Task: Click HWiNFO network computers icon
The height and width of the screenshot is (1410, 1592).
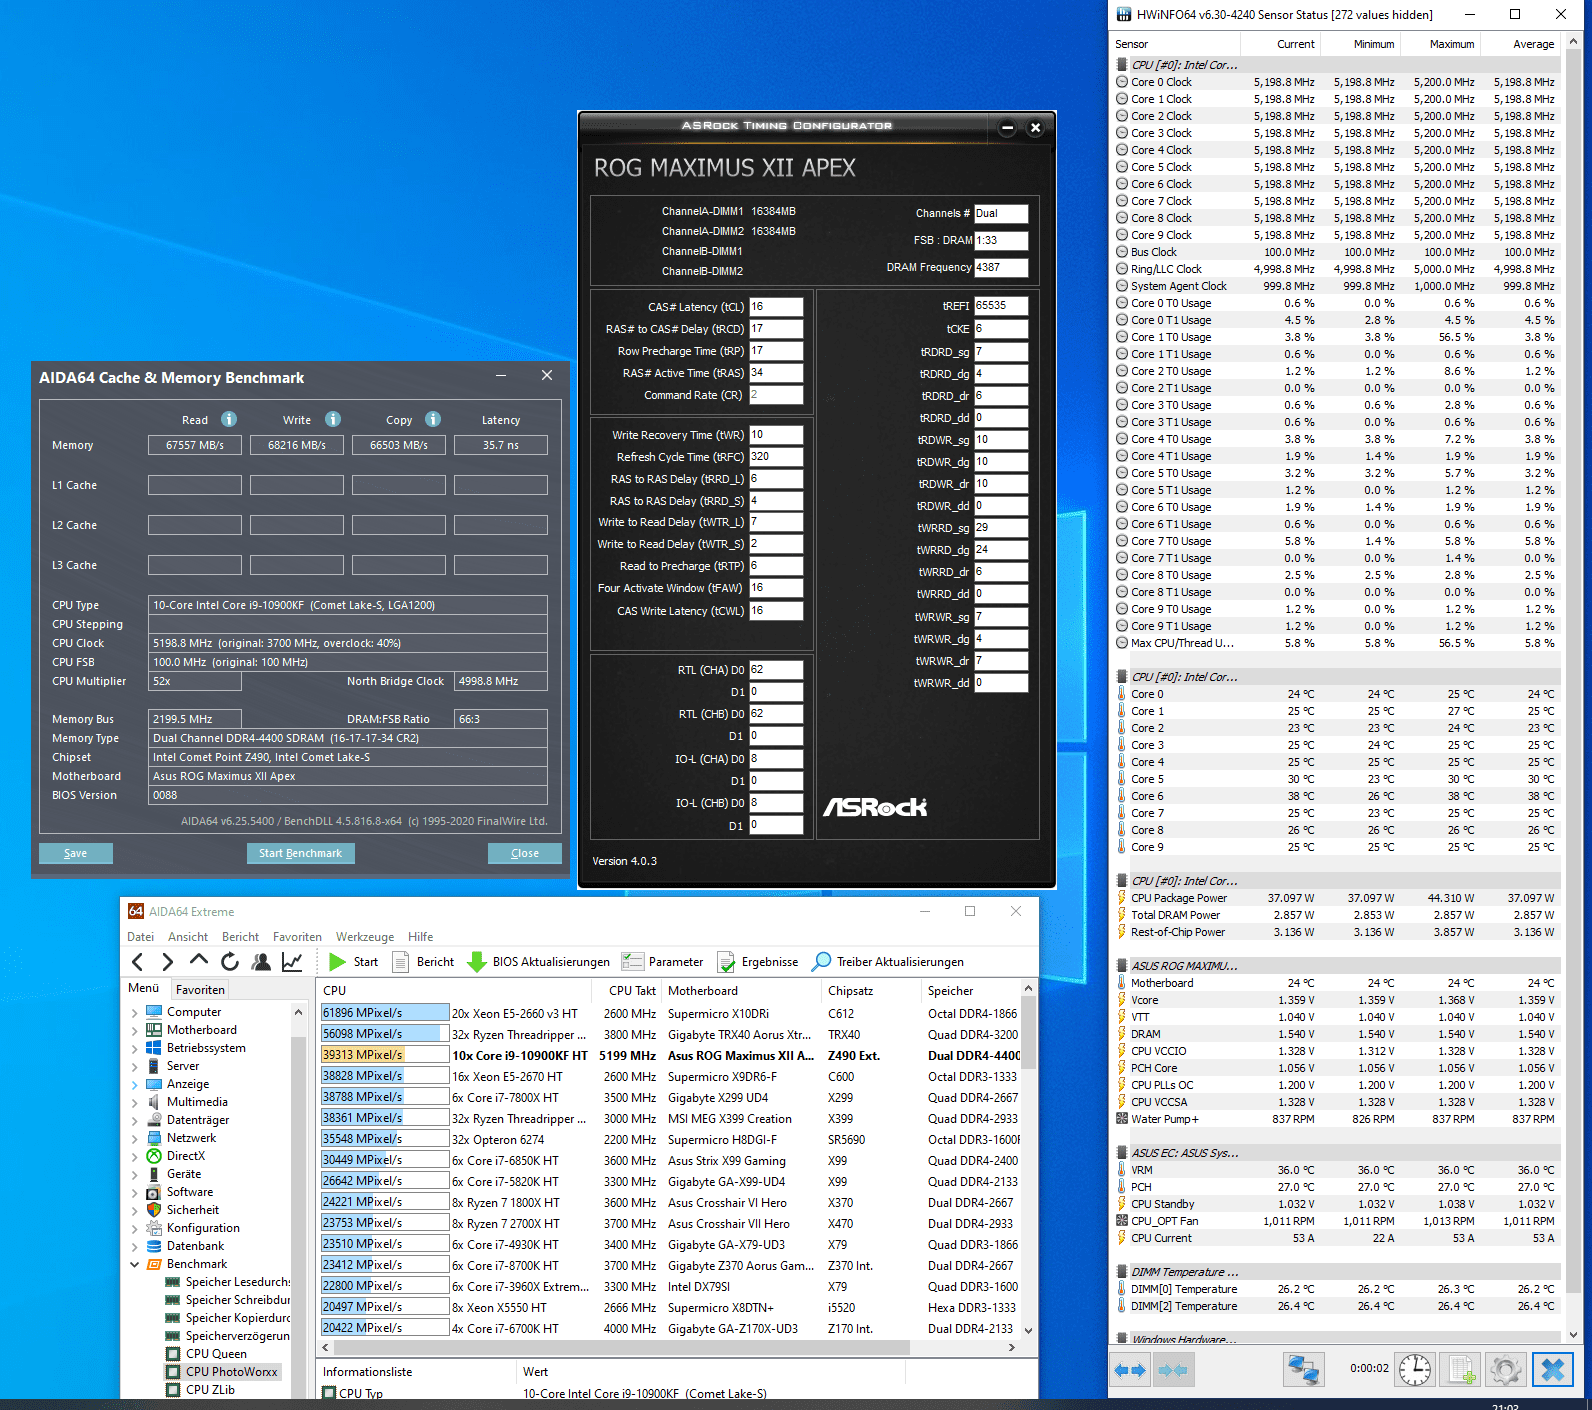Action: [x=1303, y=1369]
